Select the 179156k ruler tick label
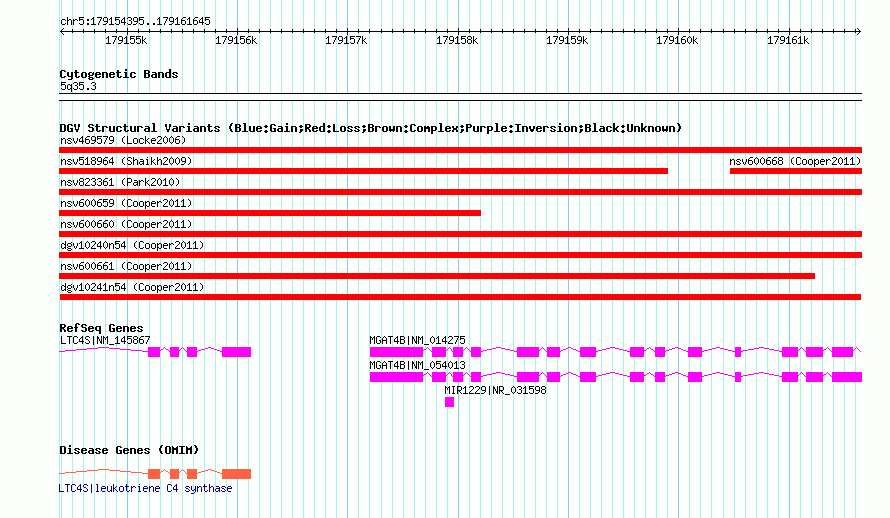 coord(236,40)
